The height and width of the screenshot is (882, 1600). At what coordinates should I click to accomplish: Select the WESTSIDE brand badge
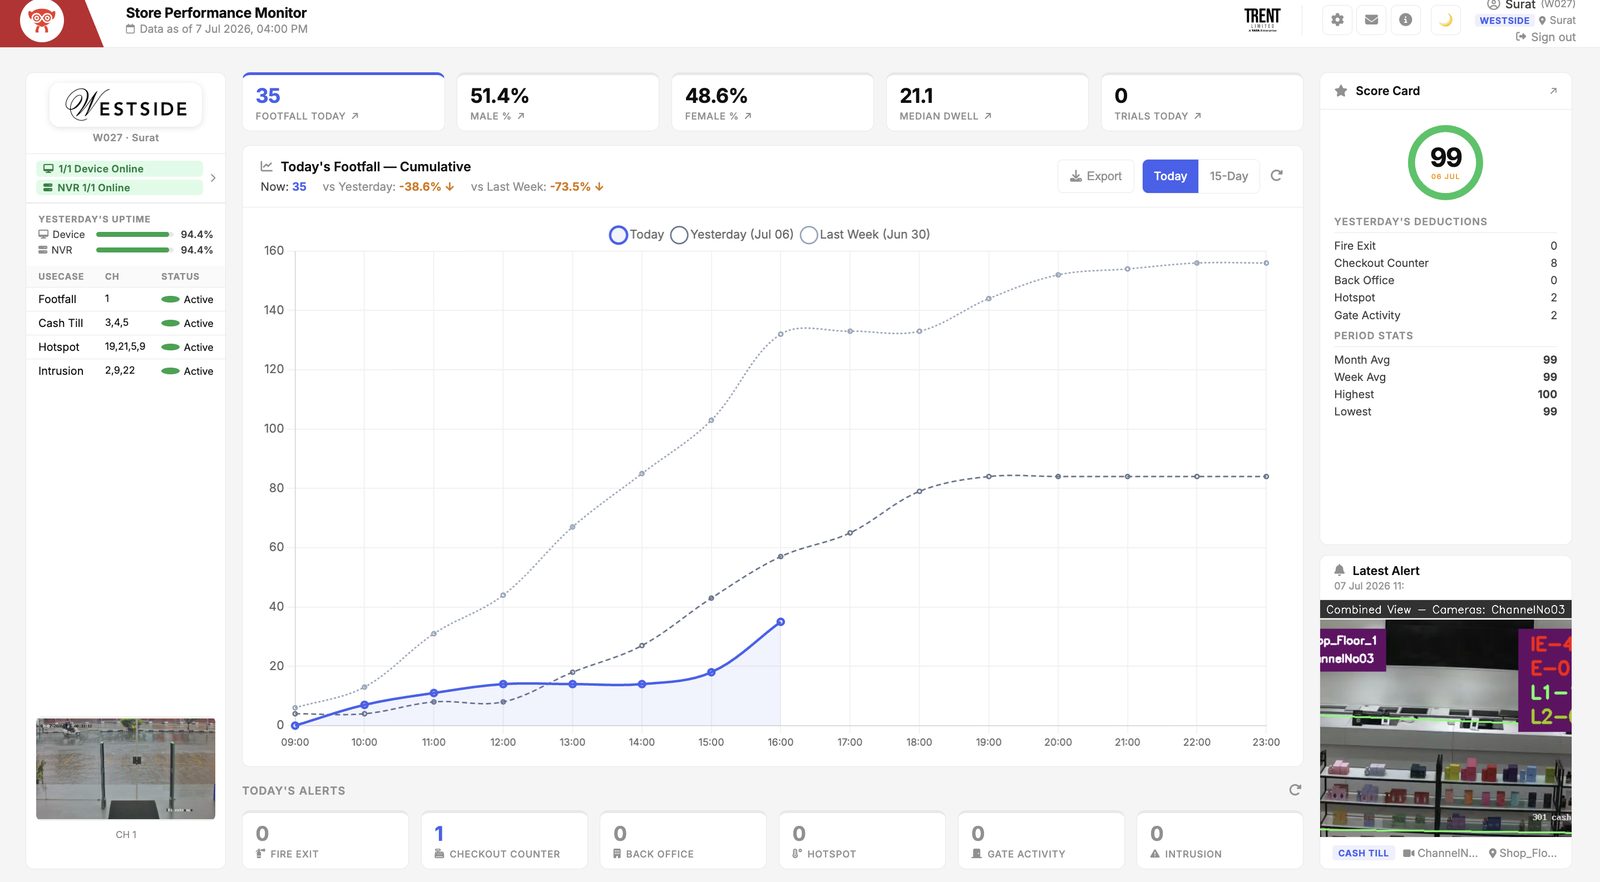point(1504,20)
